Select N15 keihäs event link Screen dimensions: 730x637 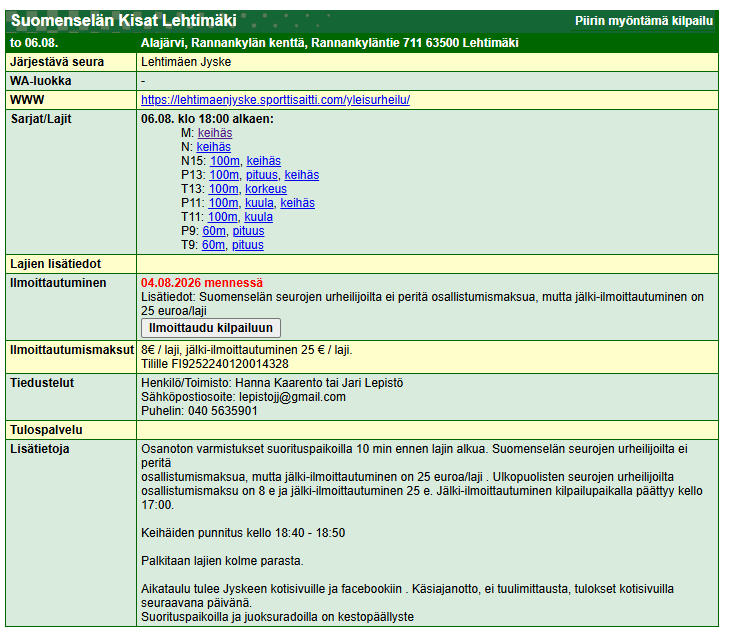pos(264,161)
